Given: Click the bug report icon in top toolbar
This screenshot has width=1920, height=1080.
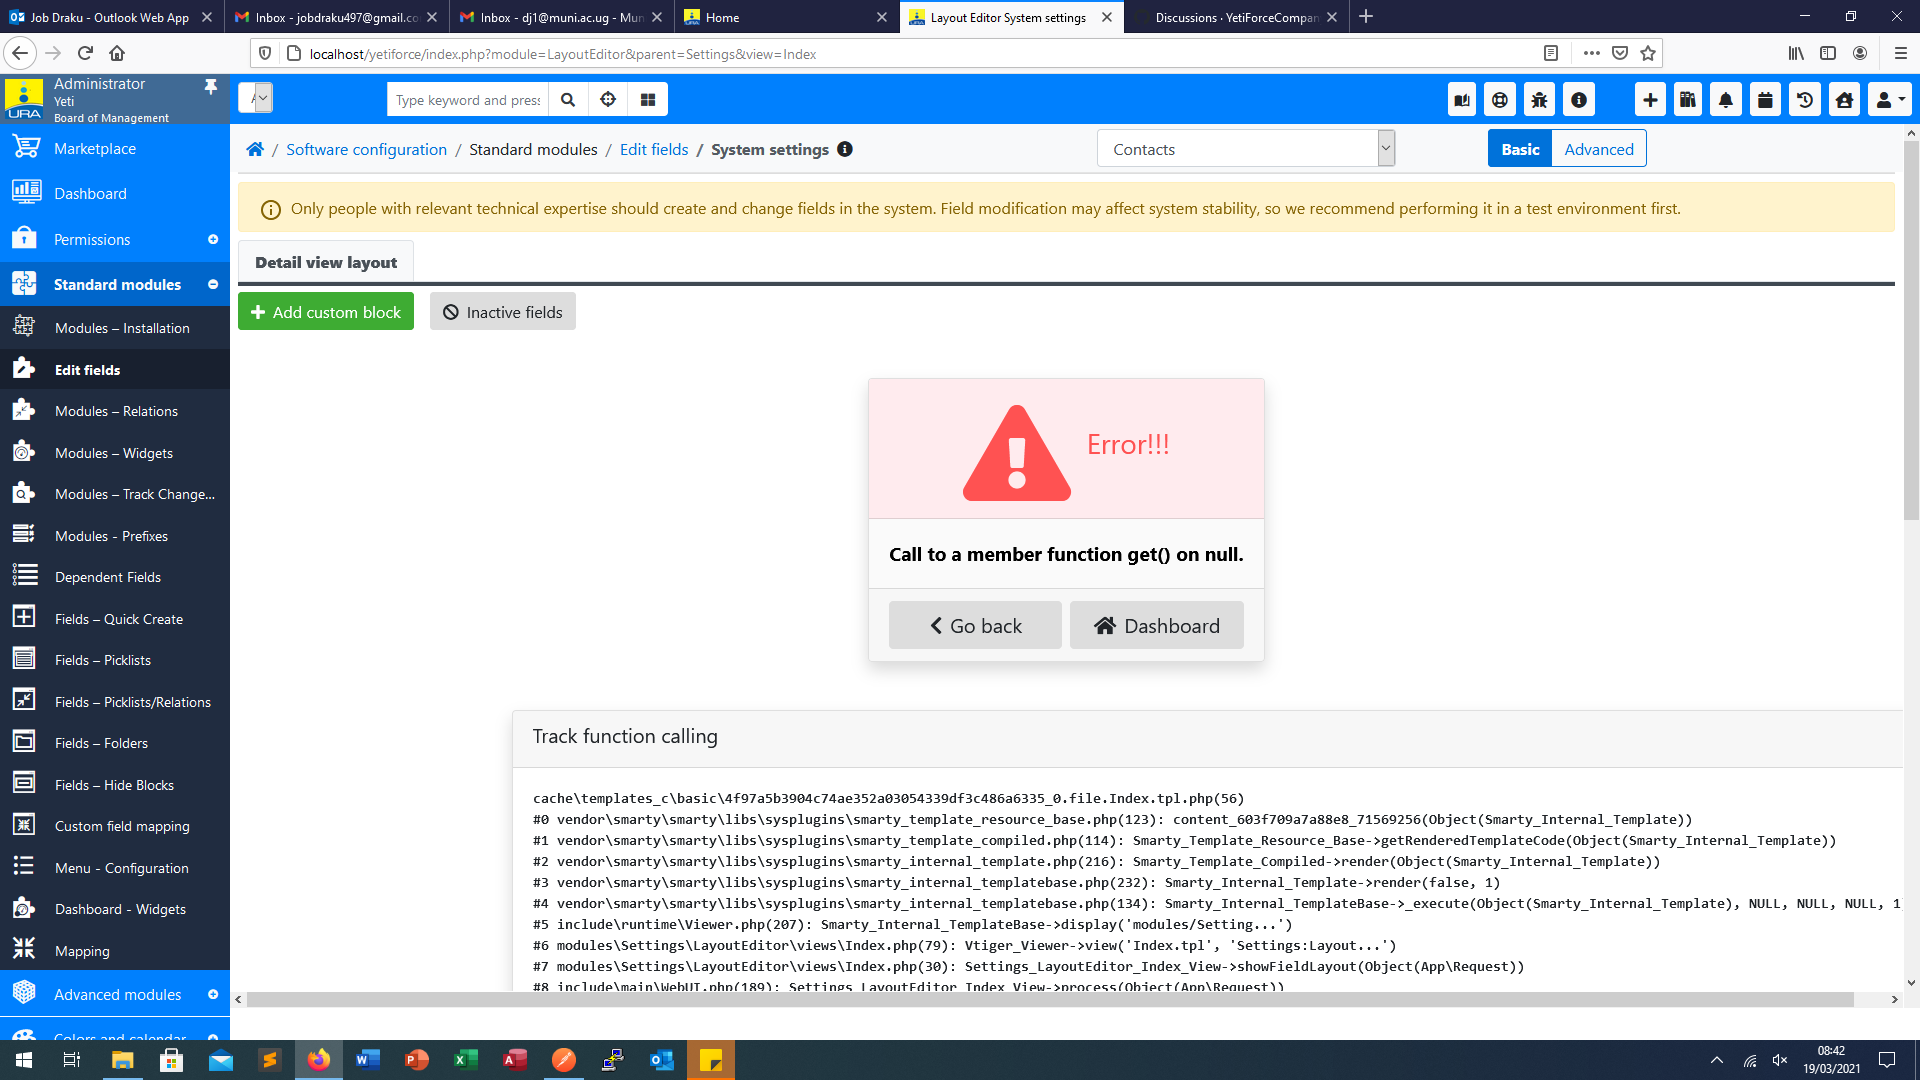Looking at the screenshot, I should click(x=1539, y=100).
